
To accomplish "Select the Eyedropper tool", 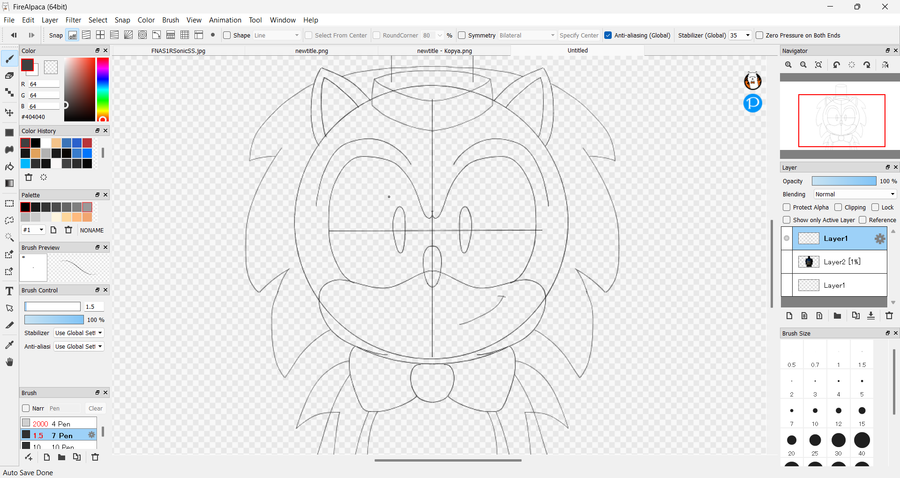I will (x=9, y=345).
